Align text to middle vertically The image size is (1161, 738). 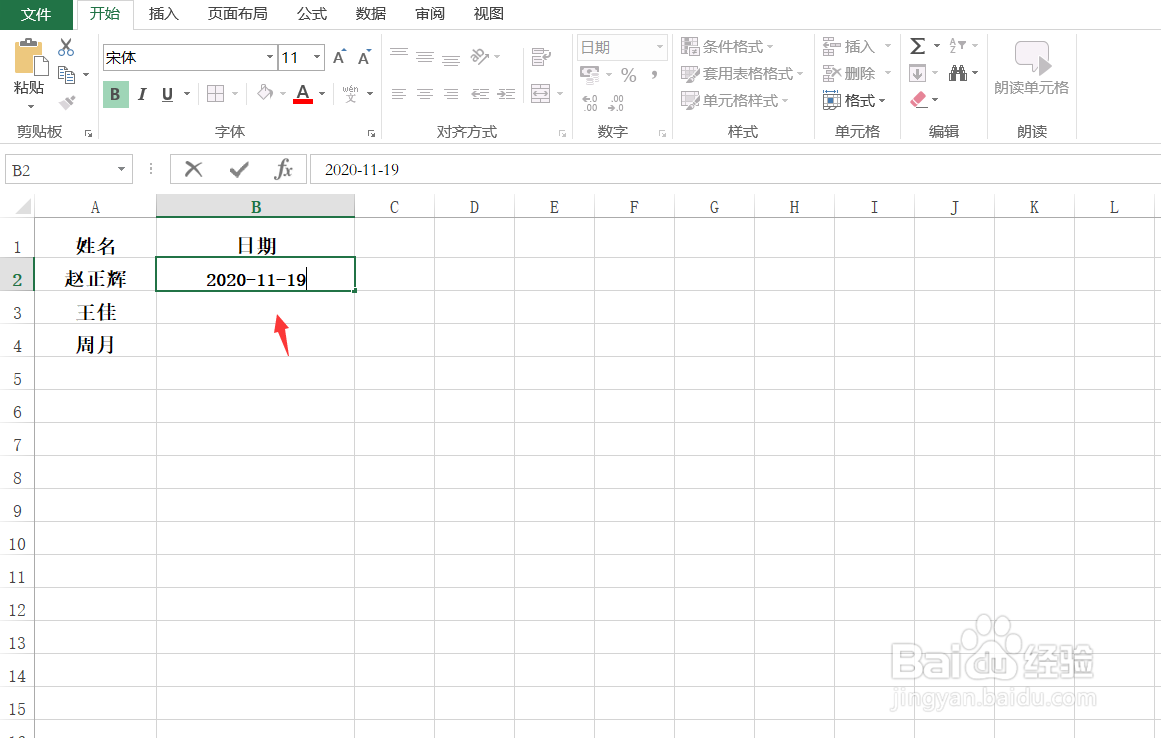click(x=425, y=56)
